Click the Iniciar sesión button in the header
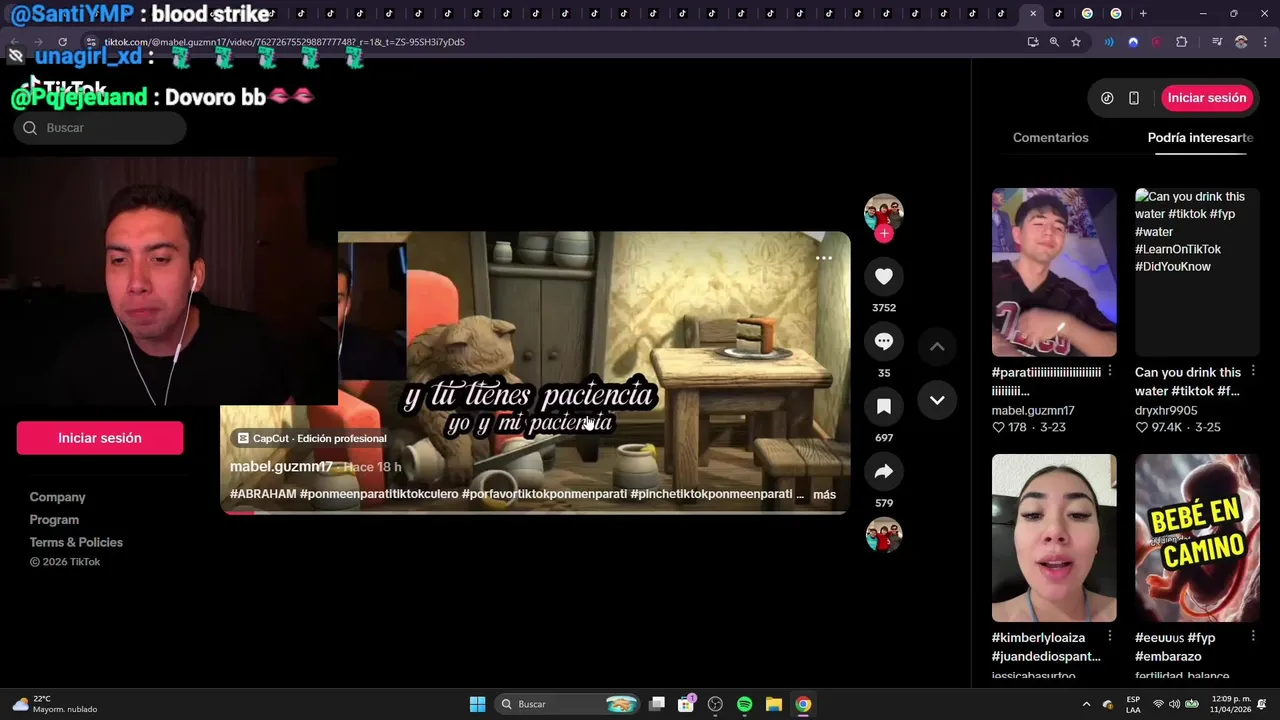Image resolution: width=1280 pixels, height=720 pixels. click(x=1207, y=98)
